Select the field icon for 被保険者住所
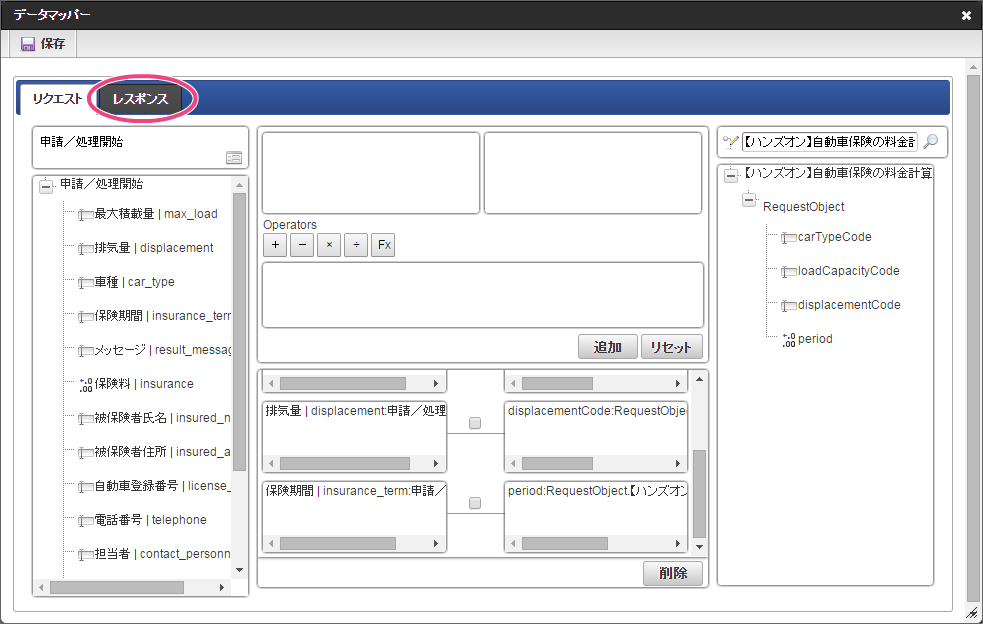The width and height of the screenshot is (983, 624). tap(86, 453)
